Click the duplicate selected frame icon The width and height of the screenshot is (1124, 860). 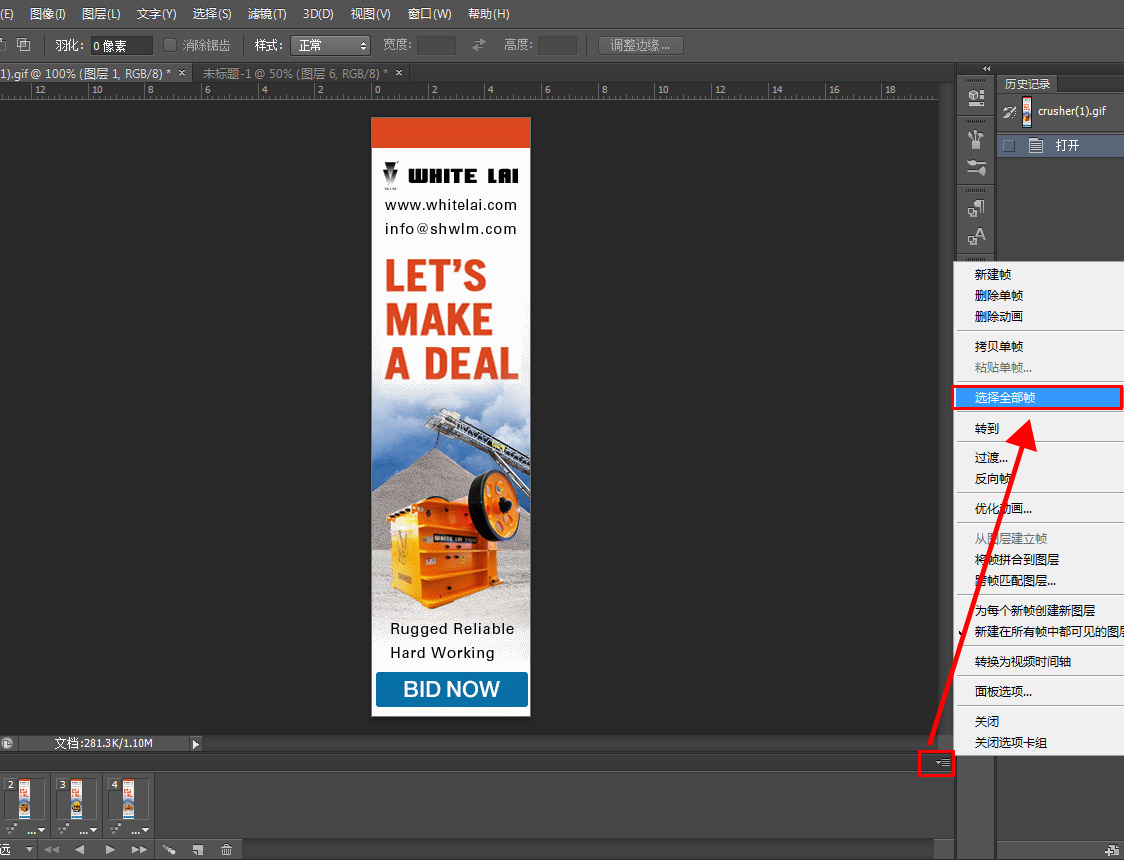click(x=198, y=850)
